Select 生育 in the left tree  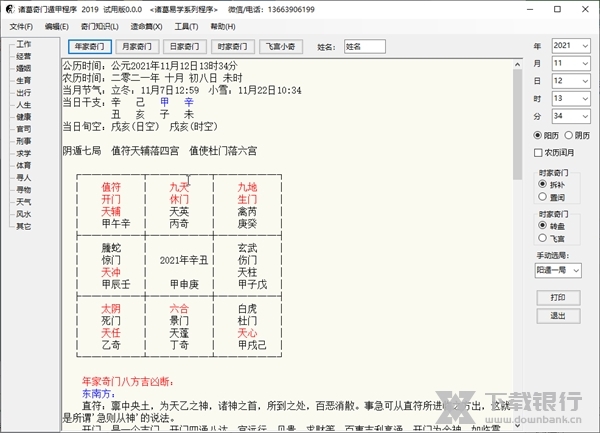click(x=23, y=81)
